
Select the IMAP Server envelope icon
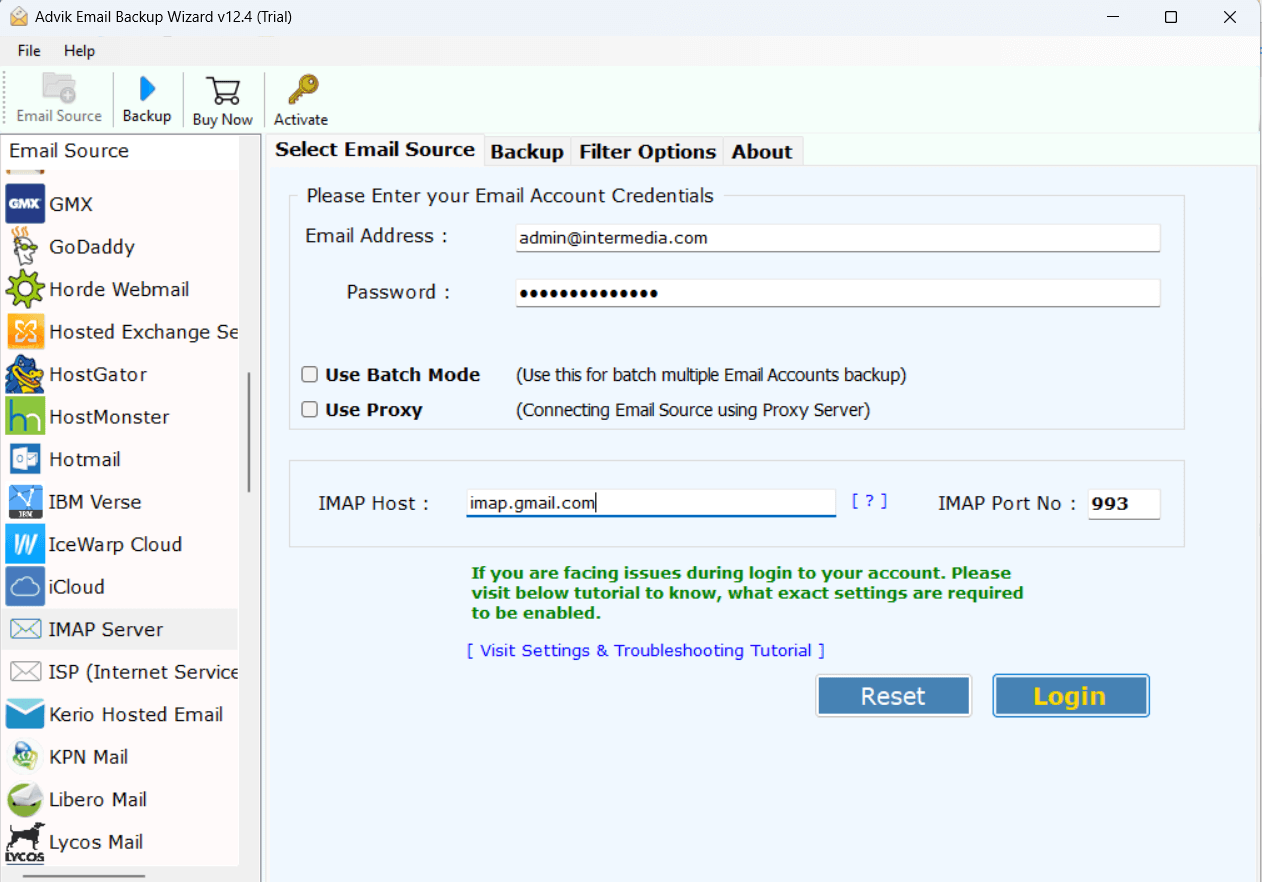pyautogui.click(x=25, y=629)
